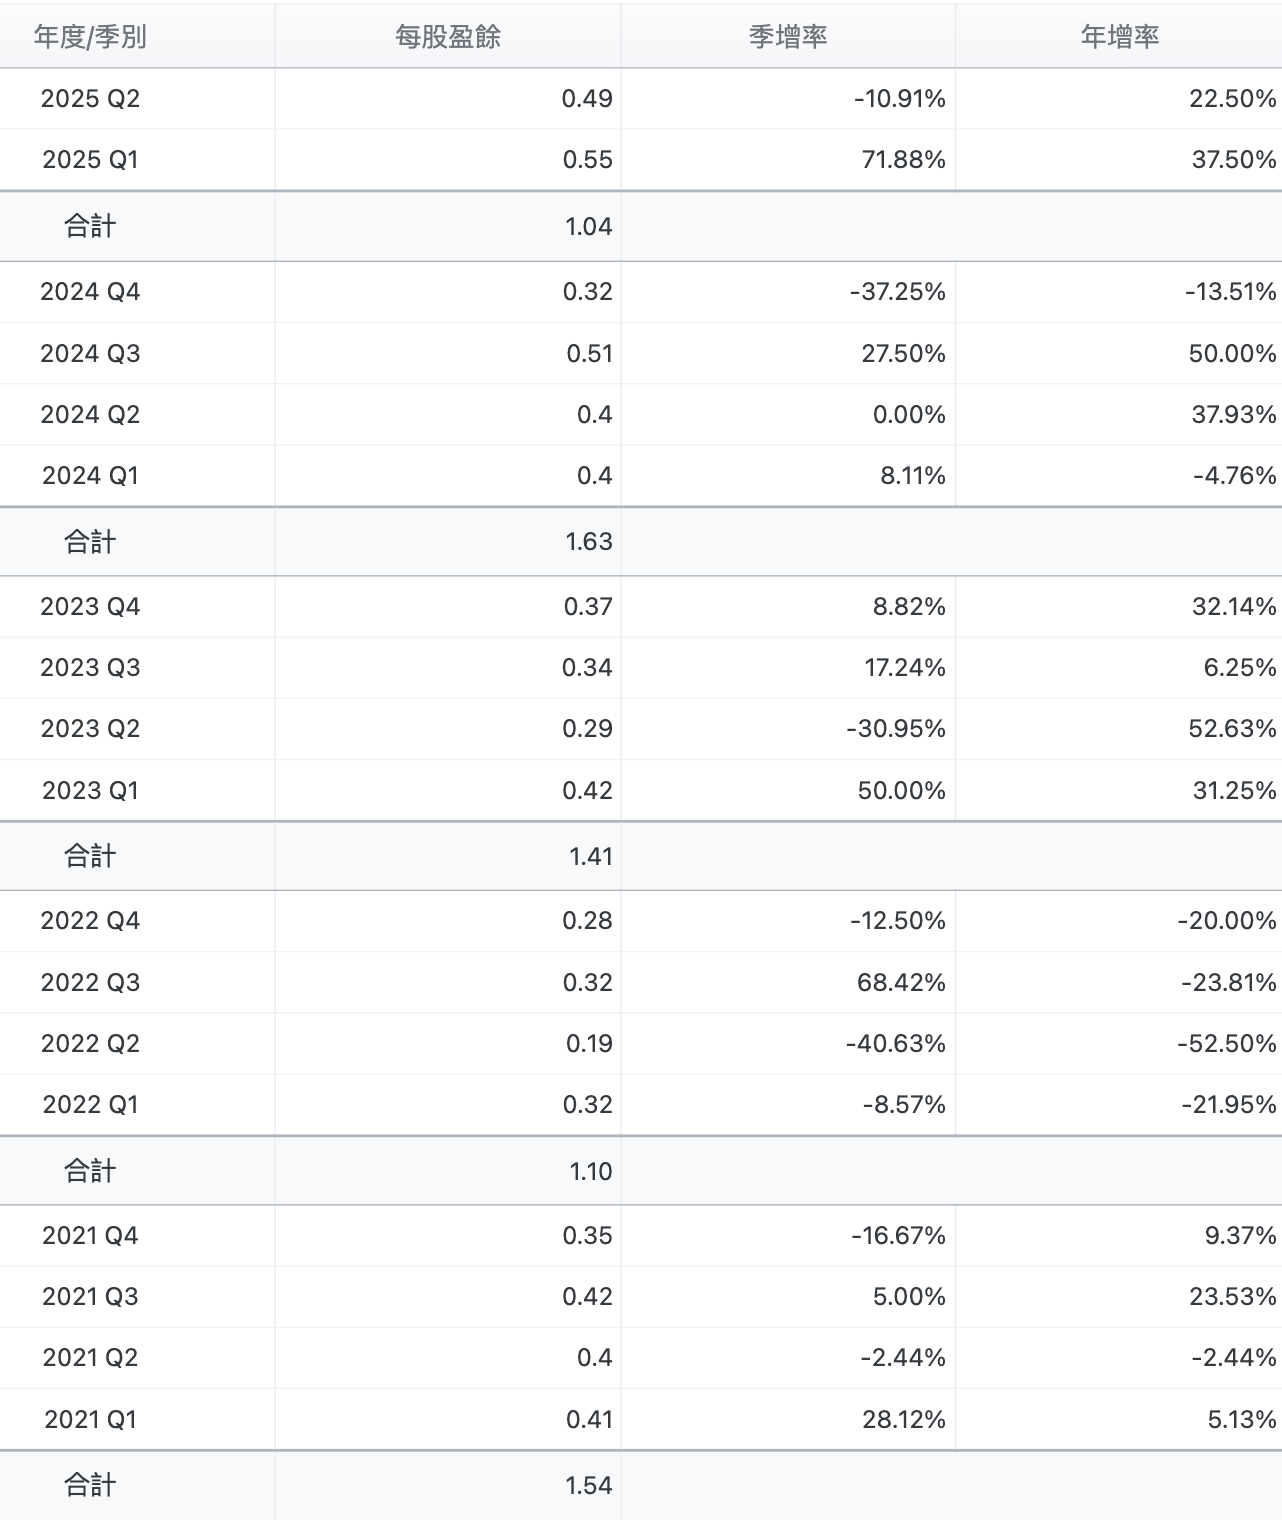Viewport: 1282px width, 1520px height.
Task: Select the 2021 total EPS 1.54
Action: tap(588, 1486)
